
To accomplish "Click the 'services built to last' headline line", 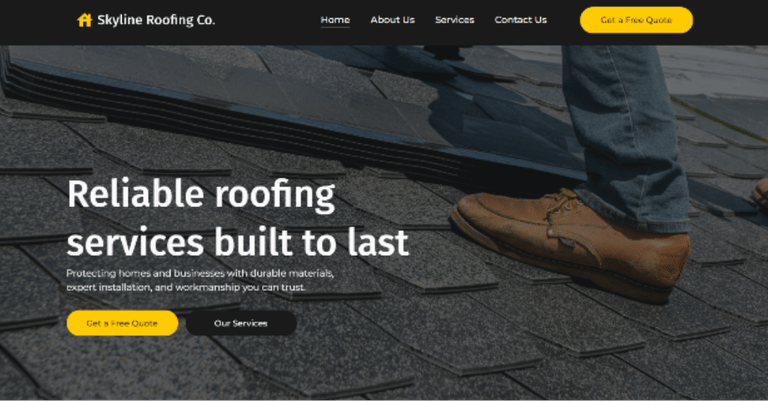I will point(238,242).
